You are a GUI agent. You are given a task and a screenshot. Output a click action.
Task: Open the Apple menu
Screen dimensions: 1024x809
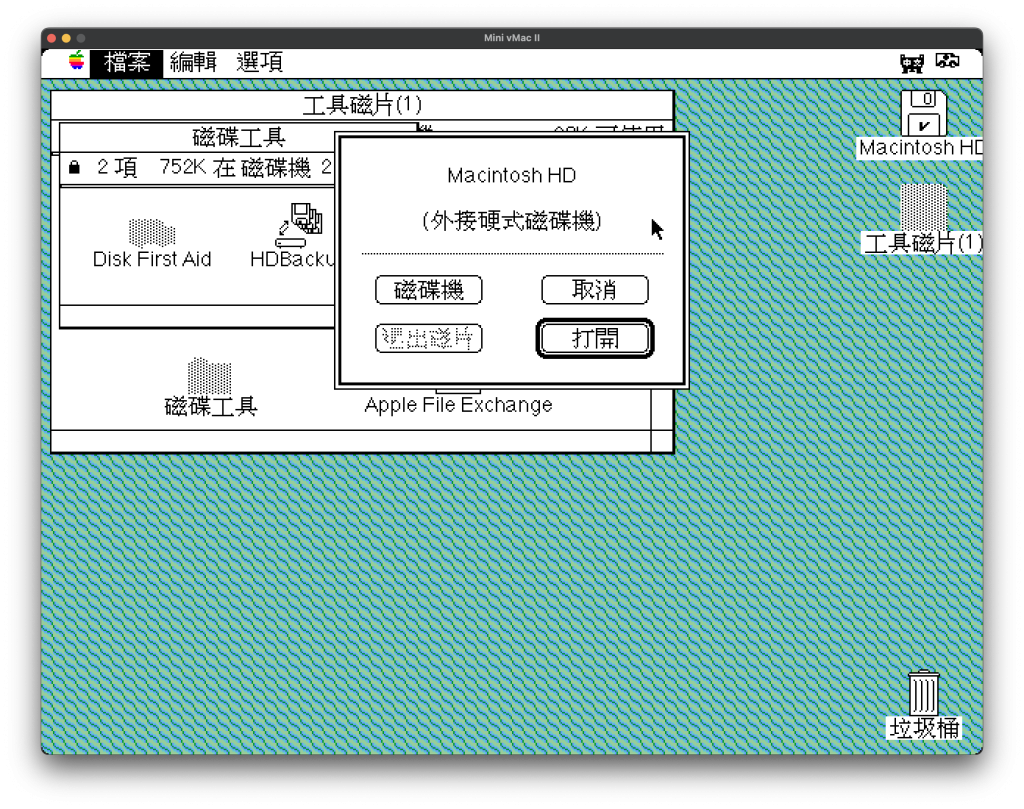pyautogui.click(x=77, y=62)
